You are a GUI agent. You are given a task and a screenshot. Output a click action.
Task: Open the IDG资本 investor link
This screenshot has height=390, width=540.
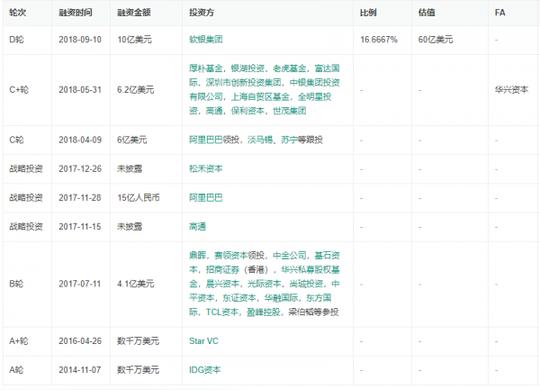pyautogui.click(x=205, y=370)
